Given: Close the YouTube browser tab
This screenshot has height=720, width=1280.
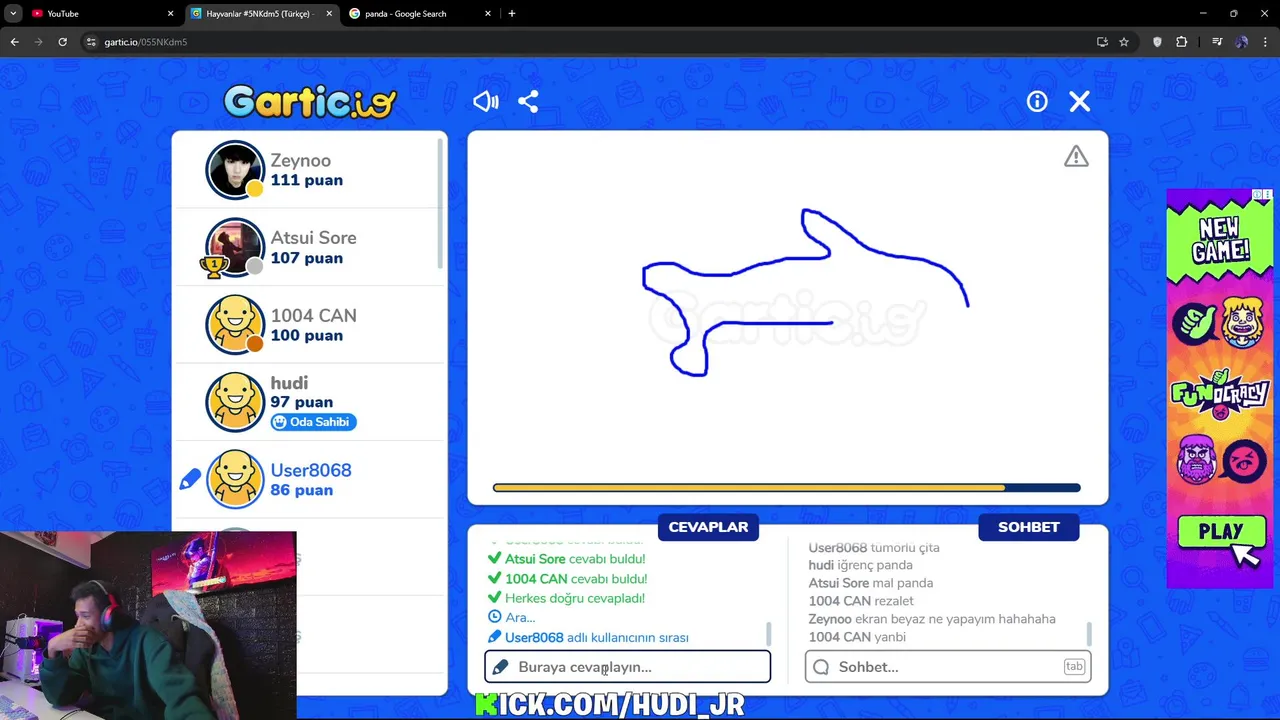Looking at the screenshot, I should point(170,14).
